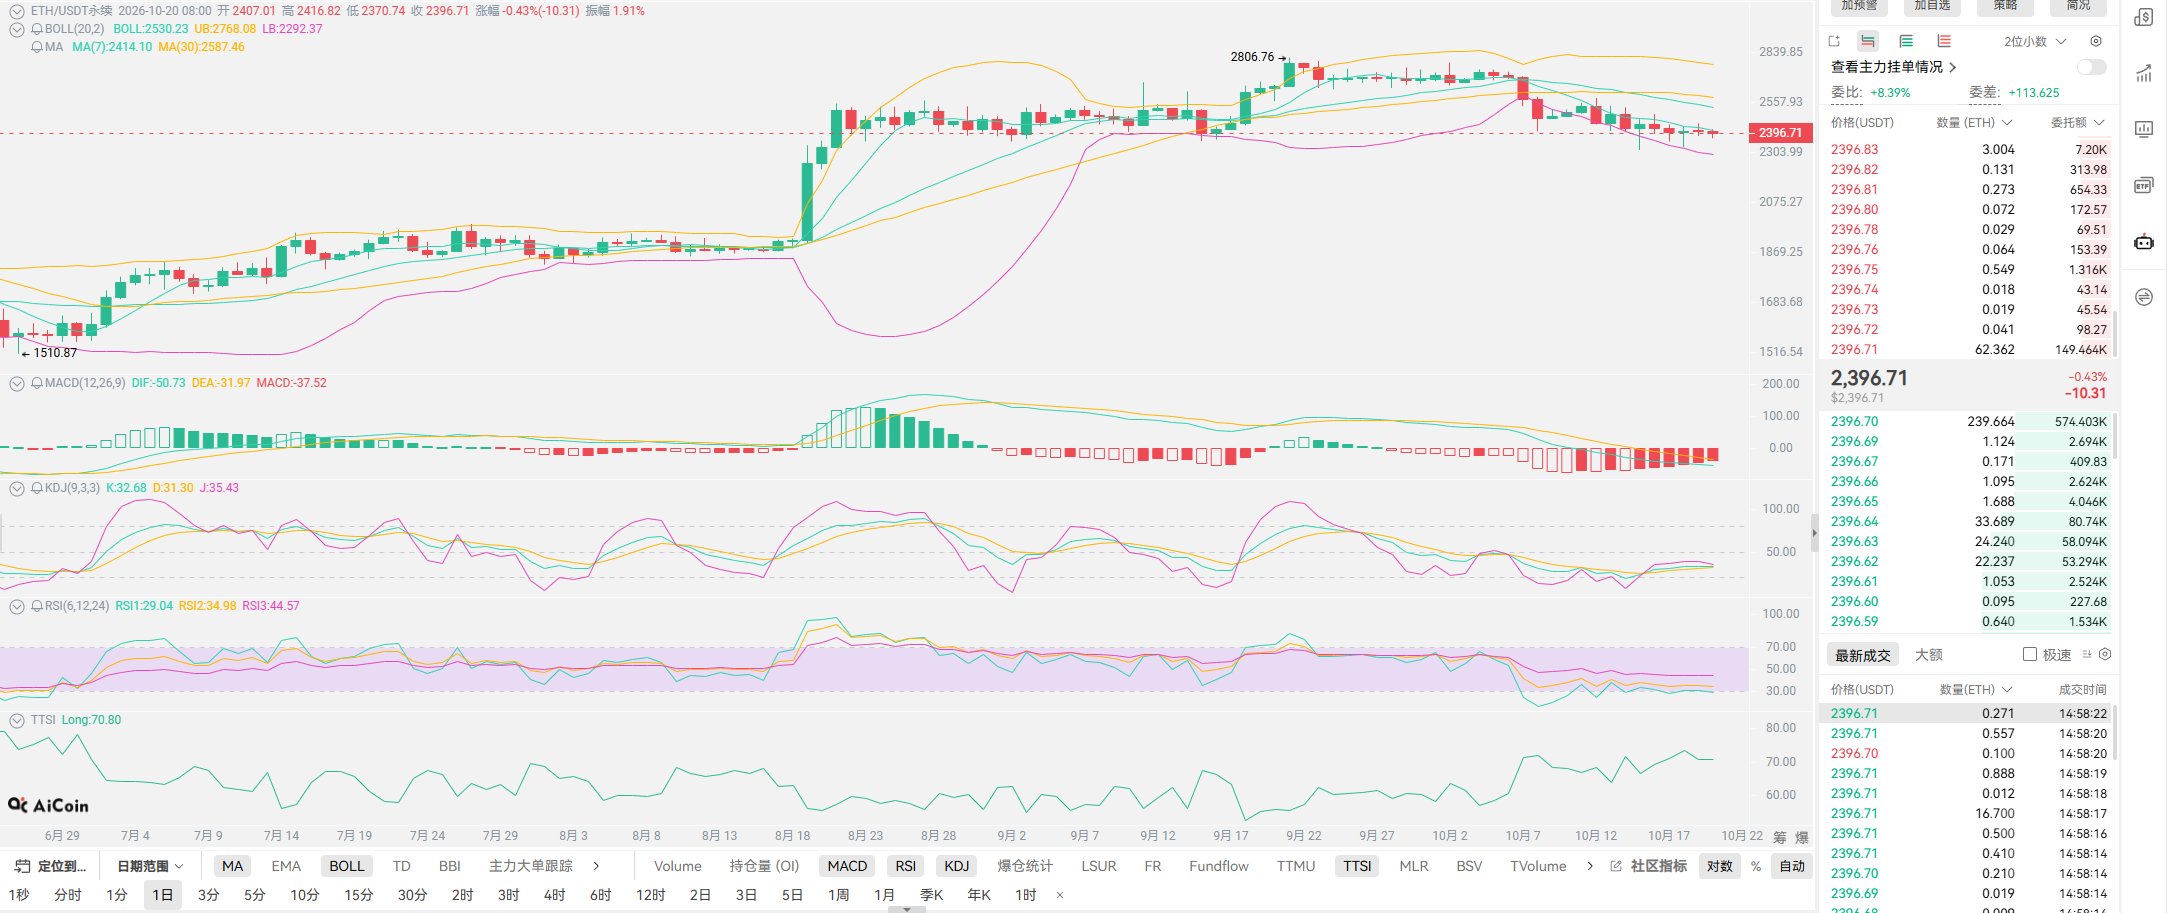The width and height of the screenshot is (2167, 913).
Task: Open the 日期范围 date range dropdown
Action: 150,866
